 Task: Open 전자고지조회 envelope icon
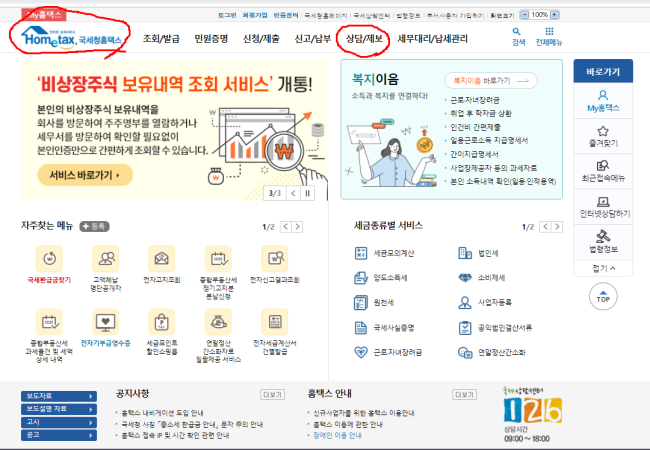pos(162,259)
